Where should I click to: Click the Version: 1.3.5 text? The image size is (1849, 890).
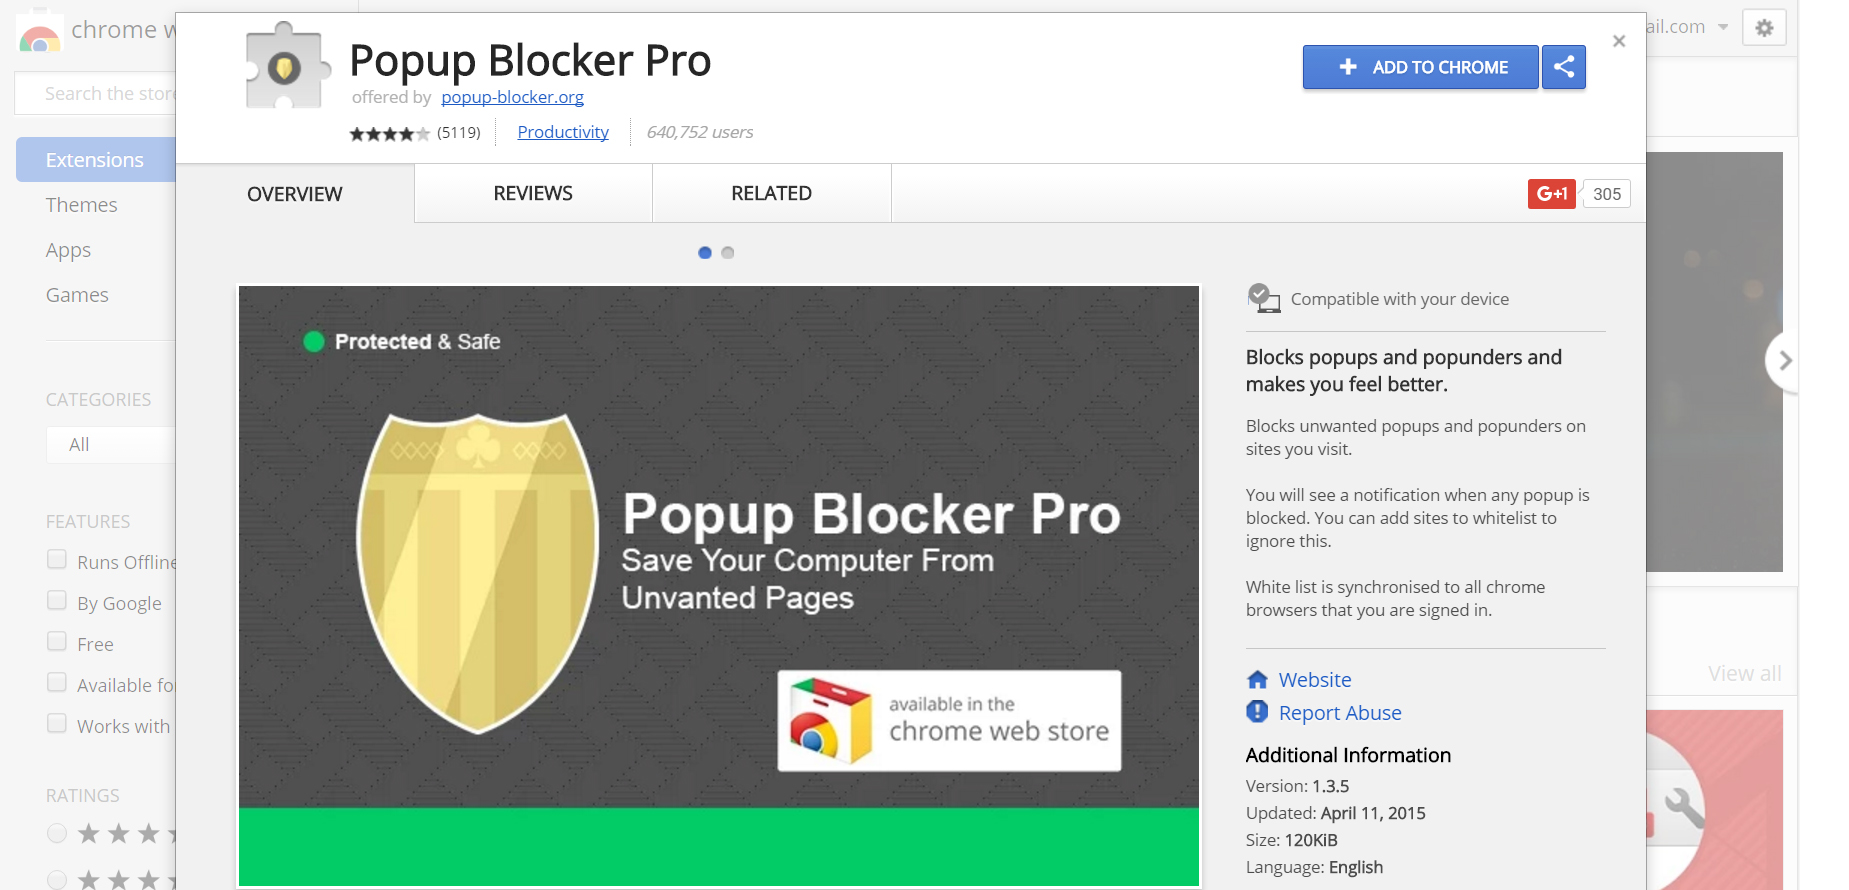click(x=1298, y=786)
